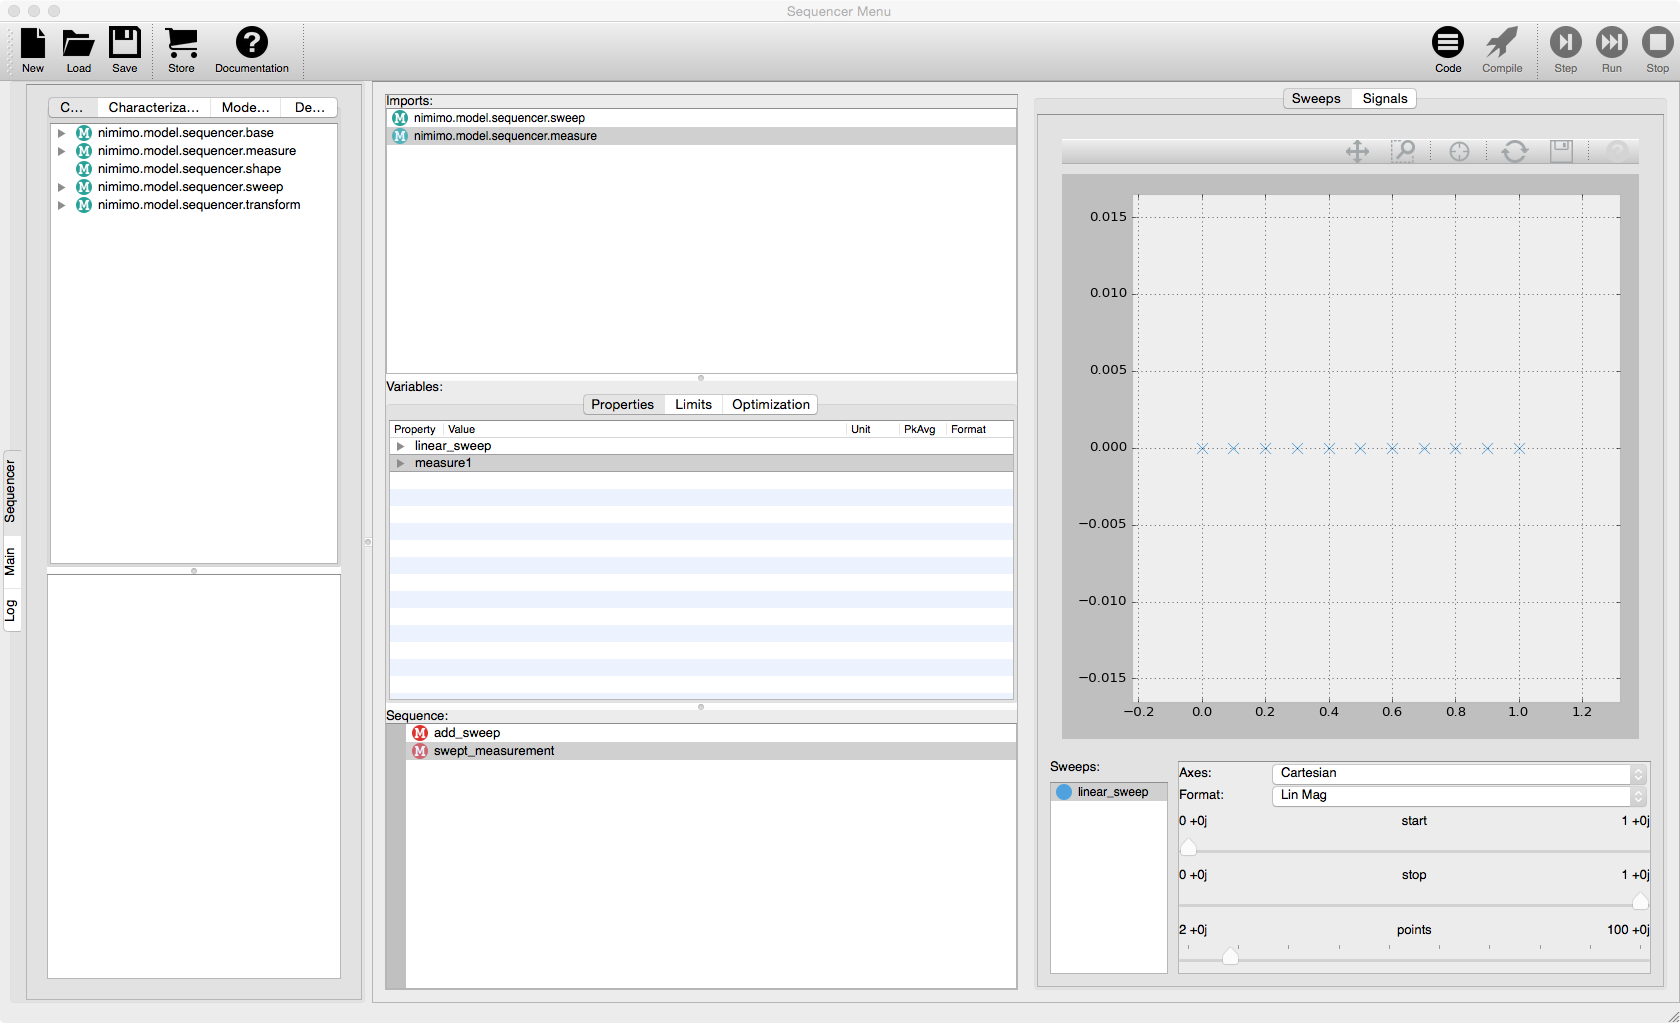This screenshot has width=1680, height=1023.
Task: Expand the linear_sweep variable row
Action: coord(401,446)
